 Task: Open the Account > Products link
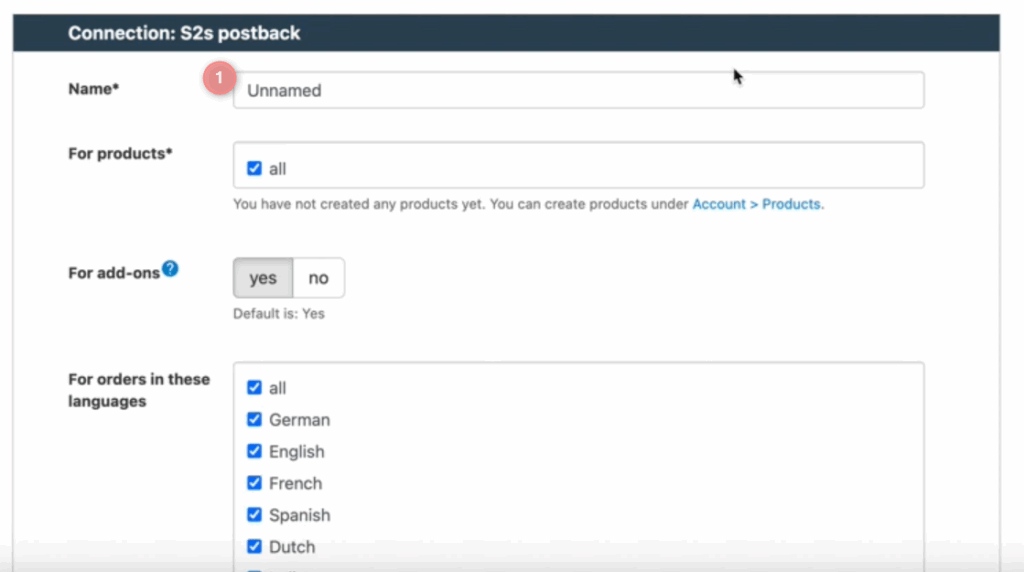click(x=757, y=204)
